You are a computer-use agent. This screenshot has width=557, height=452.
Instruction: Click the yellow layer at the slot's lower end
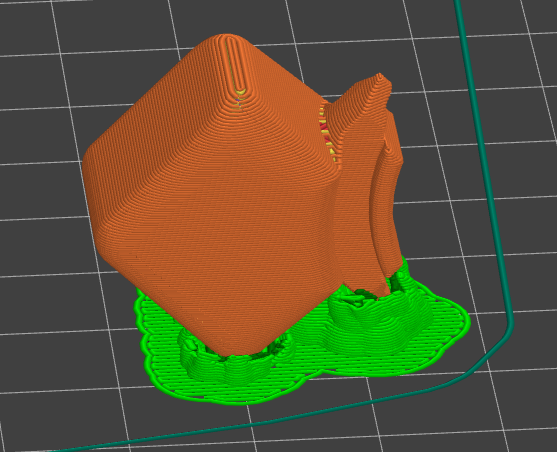coord(241,92)
